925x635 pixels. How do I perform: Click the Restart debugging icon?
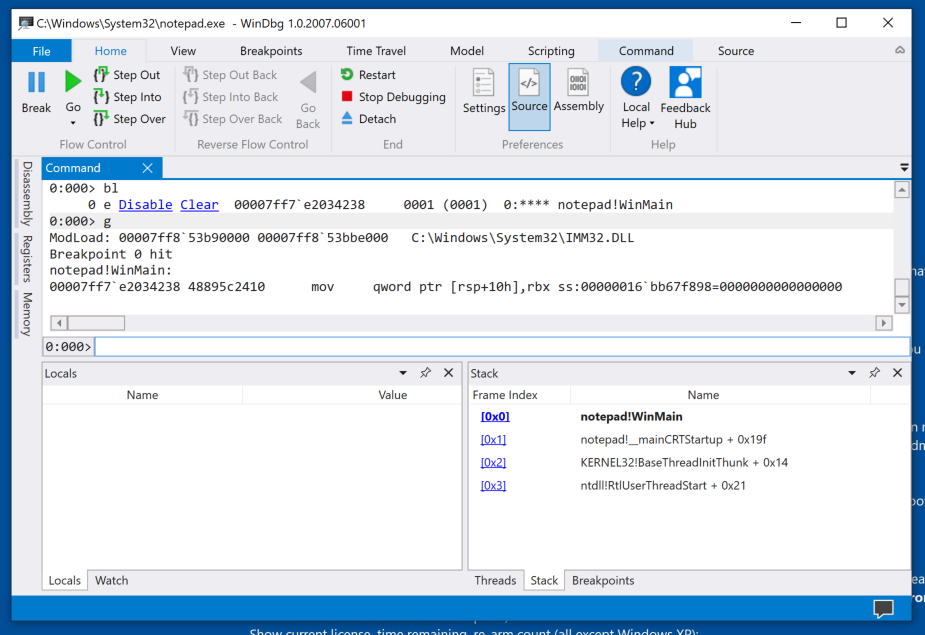coord(347,75)
